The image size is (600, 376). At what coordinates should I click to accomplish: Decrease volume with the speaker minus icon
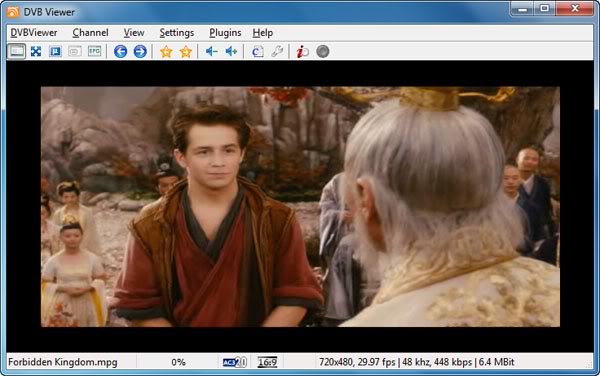212,51
